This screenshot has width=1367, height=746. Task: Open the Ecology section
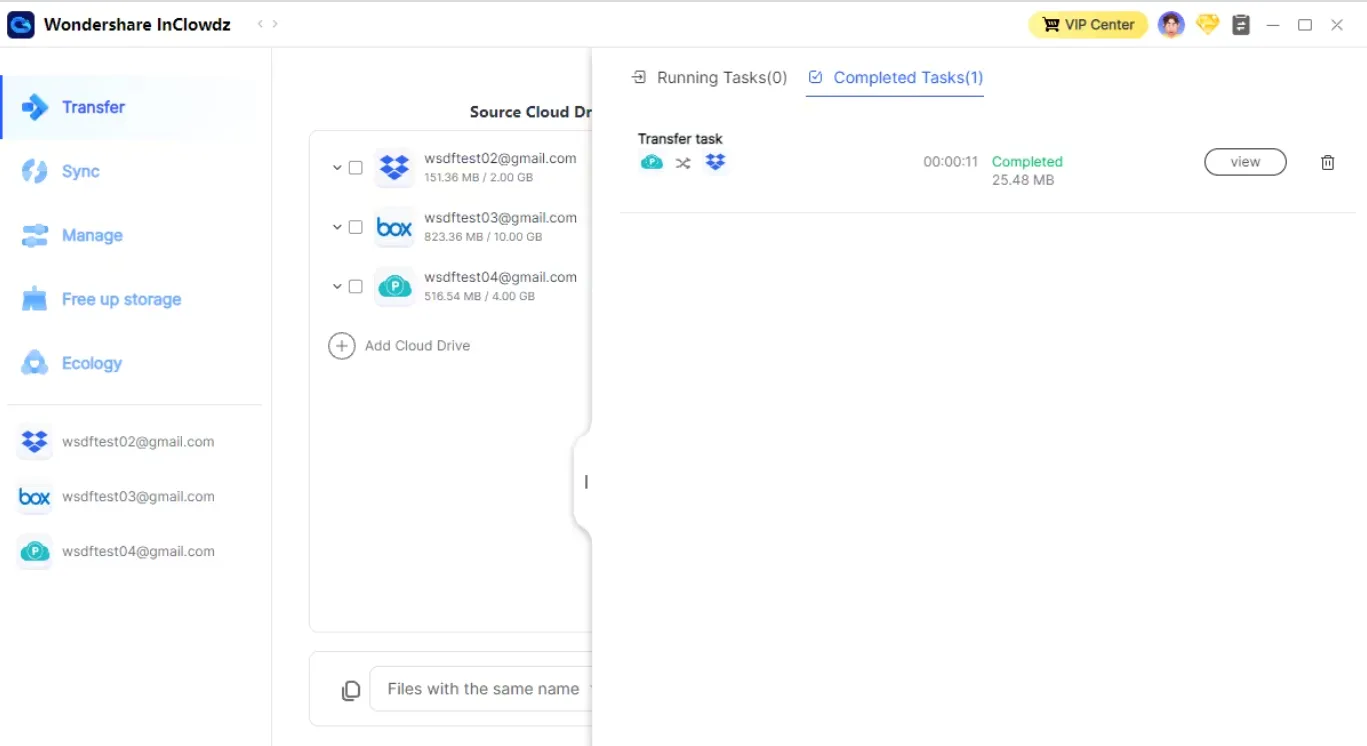click(x=91, y=363)
